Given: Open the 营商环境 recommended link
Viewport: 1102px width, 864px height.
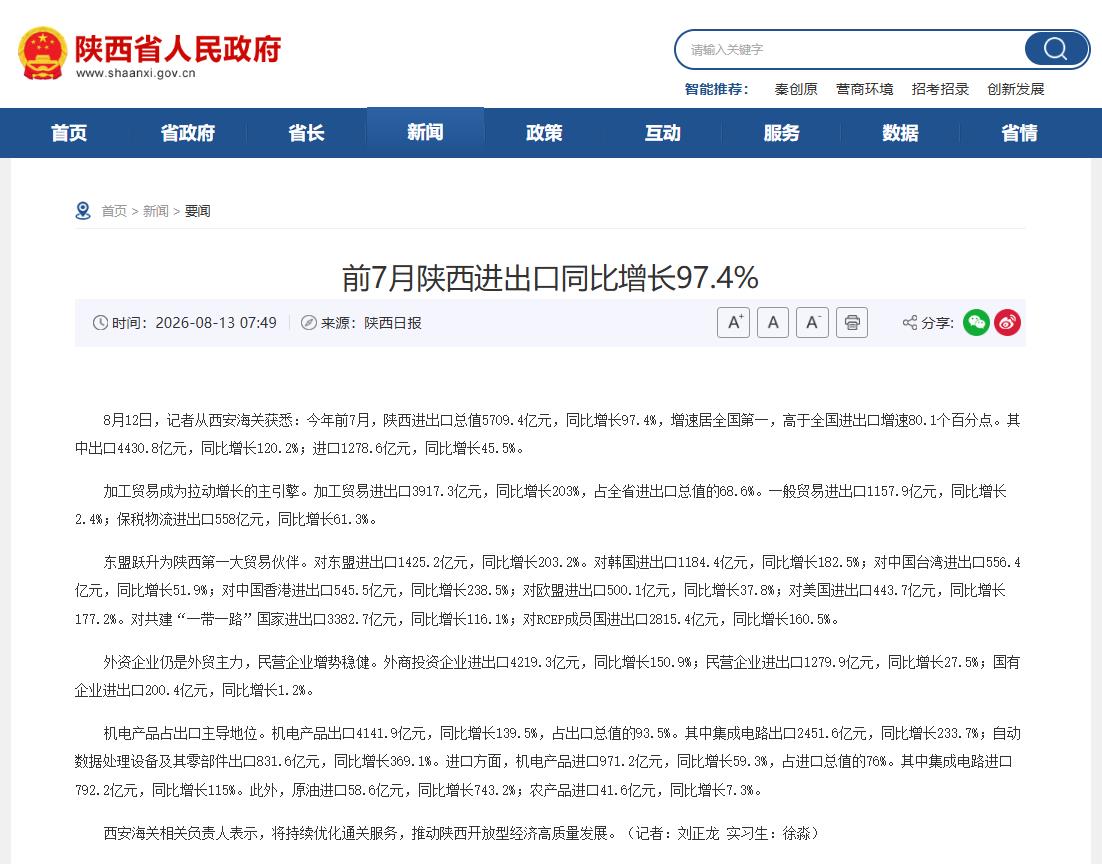Looking at the screenshot, I should pos(864,89).
